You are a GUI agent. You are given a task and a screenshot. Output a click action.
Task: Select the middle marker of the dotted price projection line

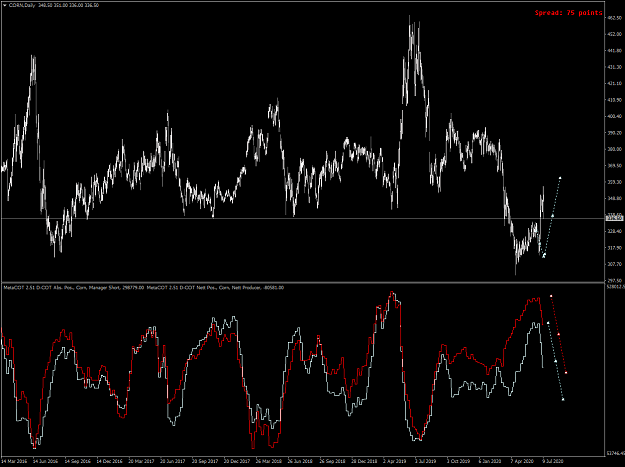552,216
